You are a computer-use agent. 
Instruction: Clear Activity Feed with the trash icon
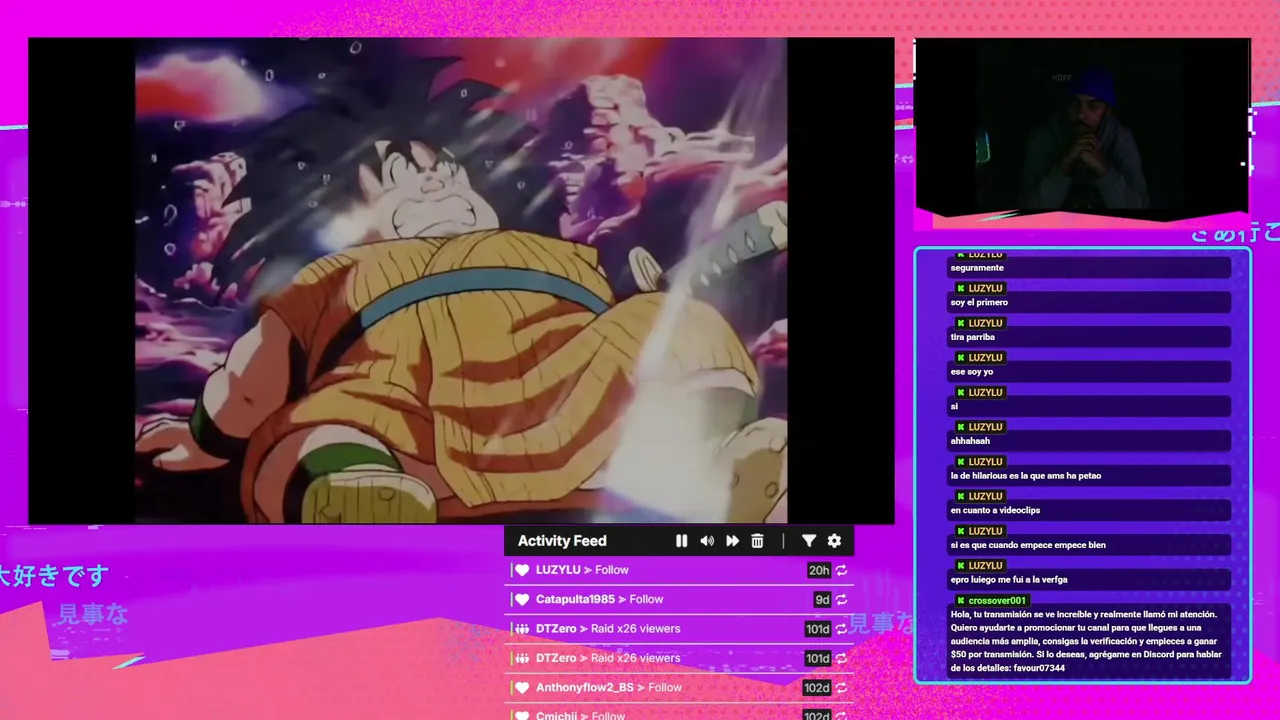point(757,541)
